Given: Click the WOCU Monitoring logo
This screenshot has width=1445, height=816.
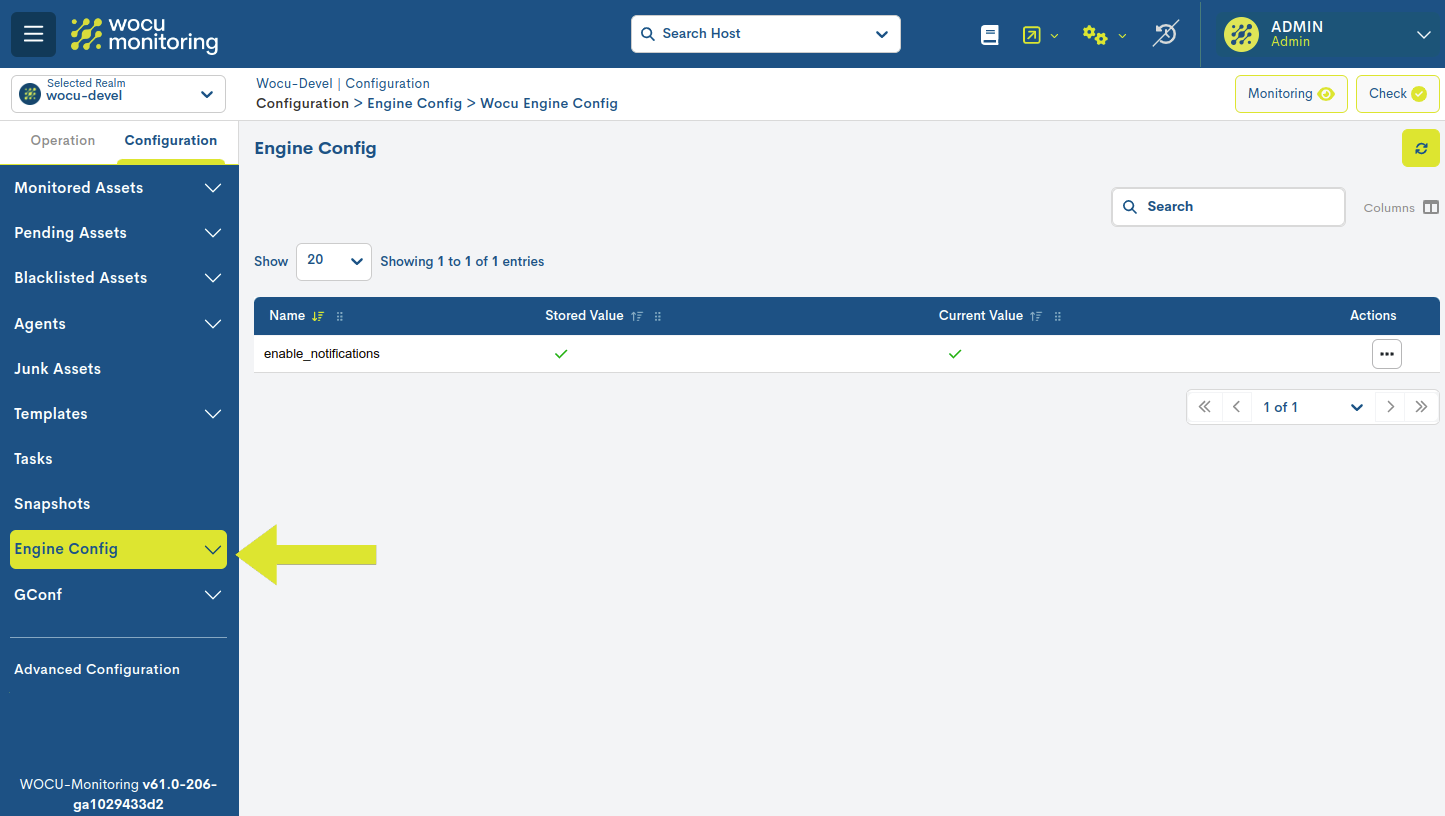Looking at the screenshot, I should pos(144,34).
